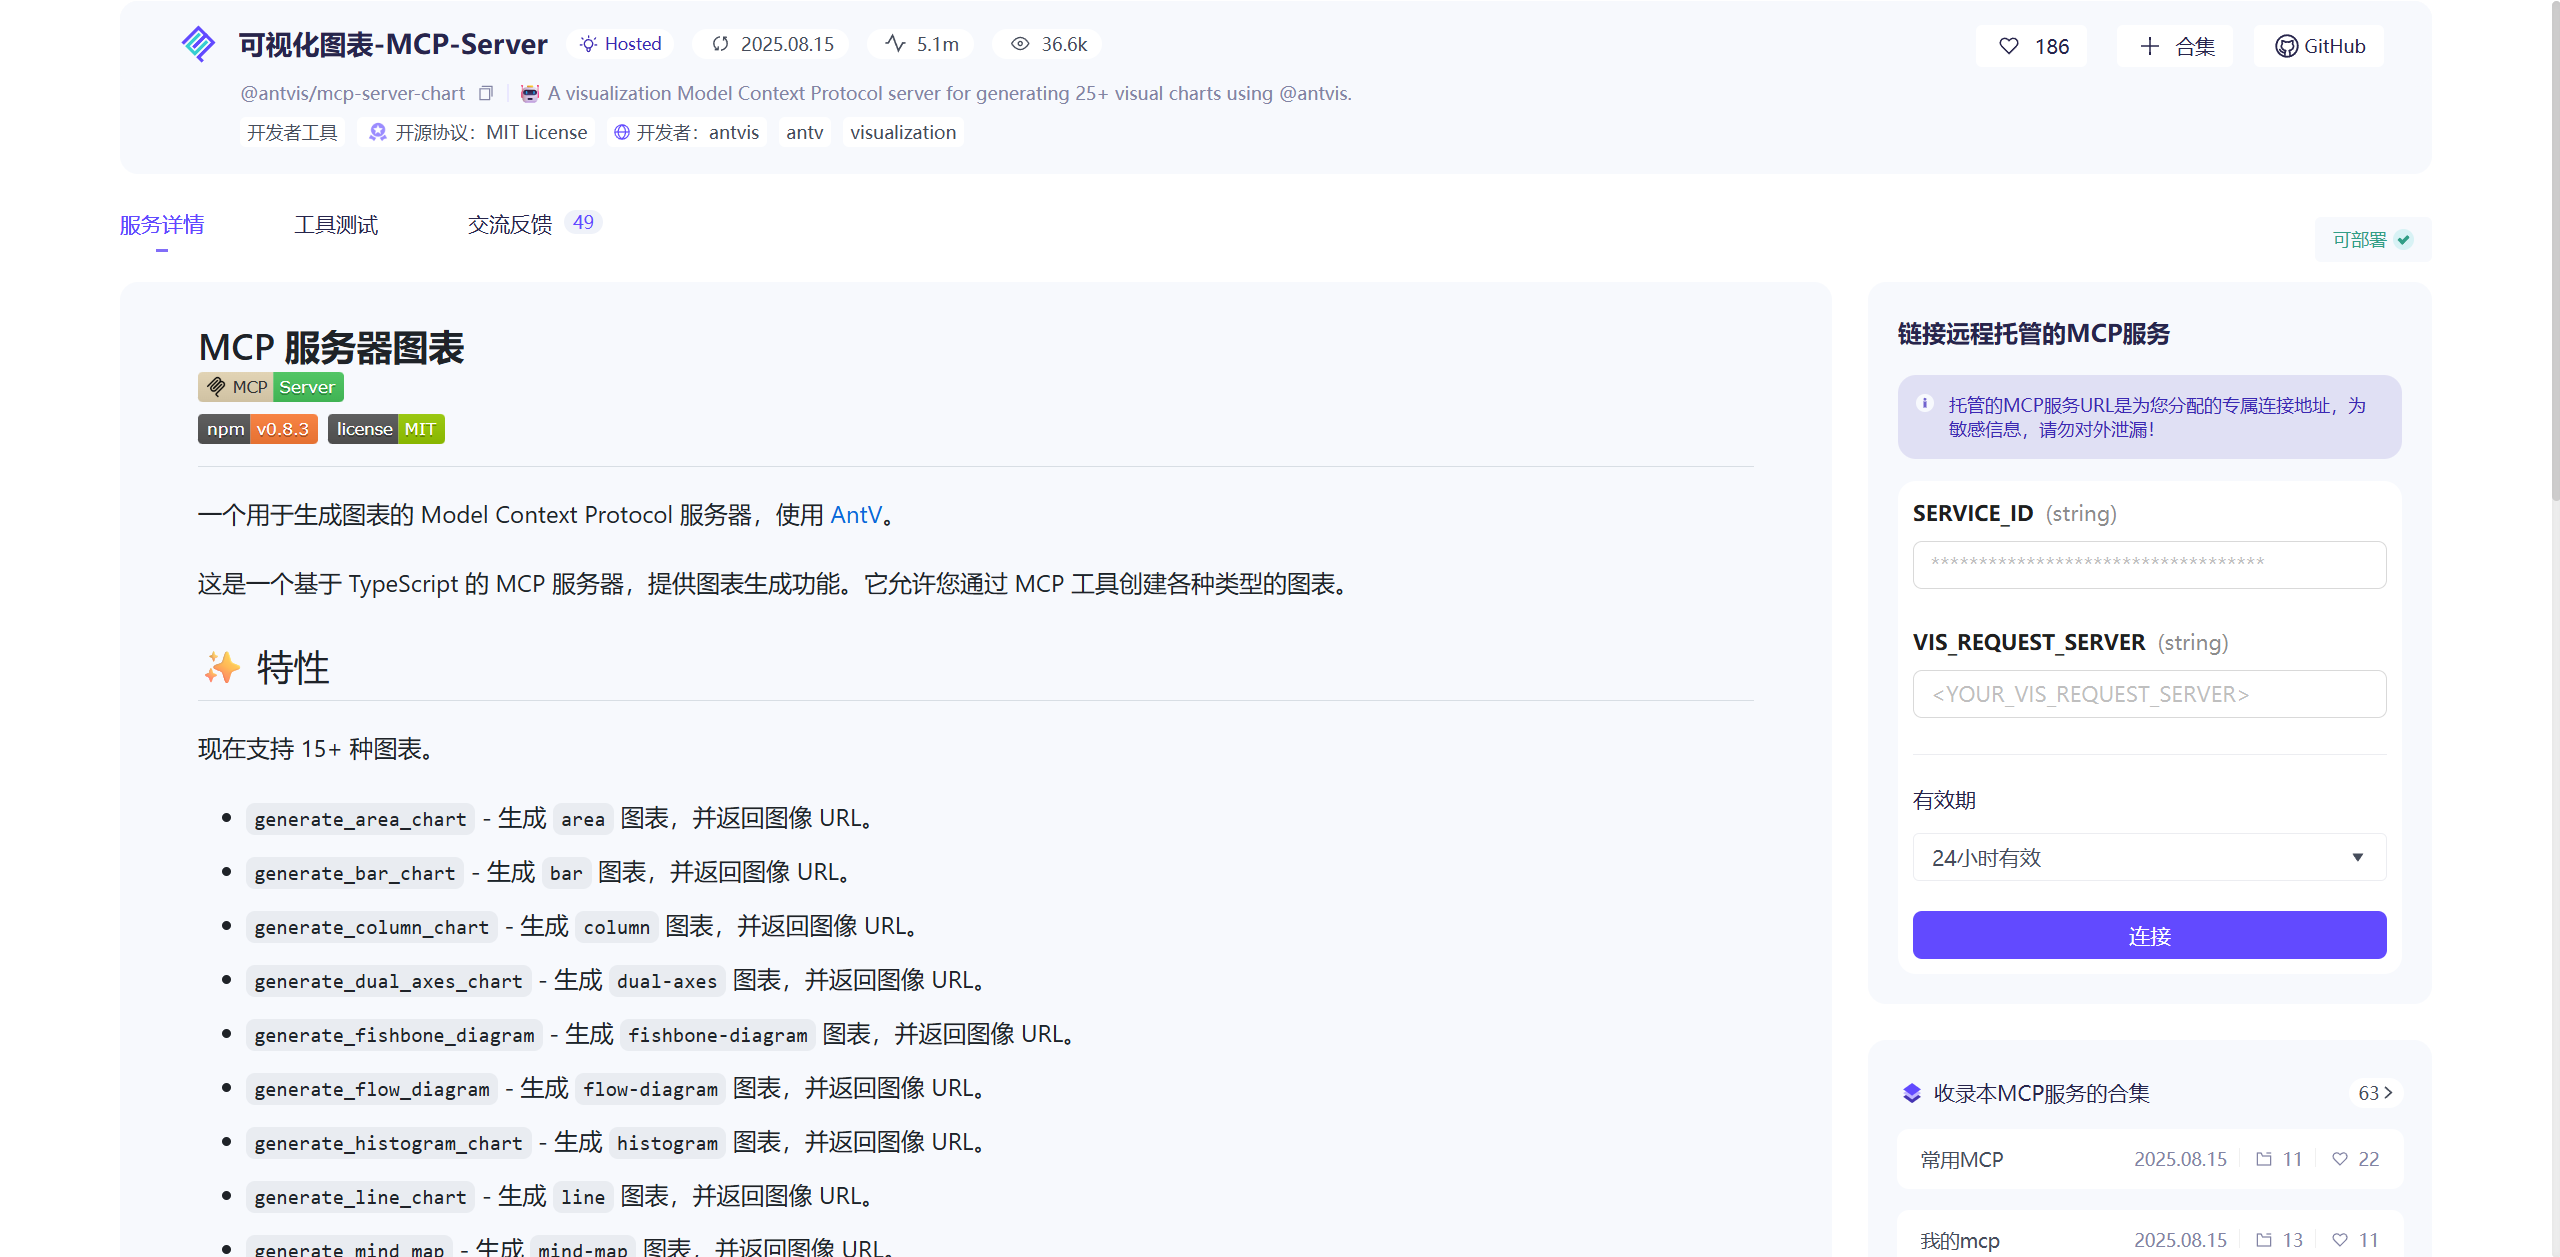Open the 24小时有效 validity dropdown
Image resolution: width=2560 pixels, height=1257 pixels.
(x=2149, y=857)
